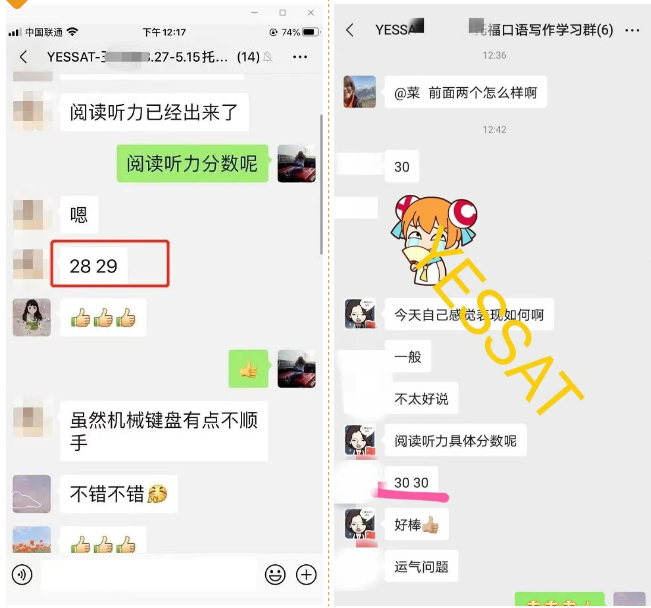Tap the girl avatar beside the thumbs-up emojis
The image size is (651, 608).
[32, 317]
